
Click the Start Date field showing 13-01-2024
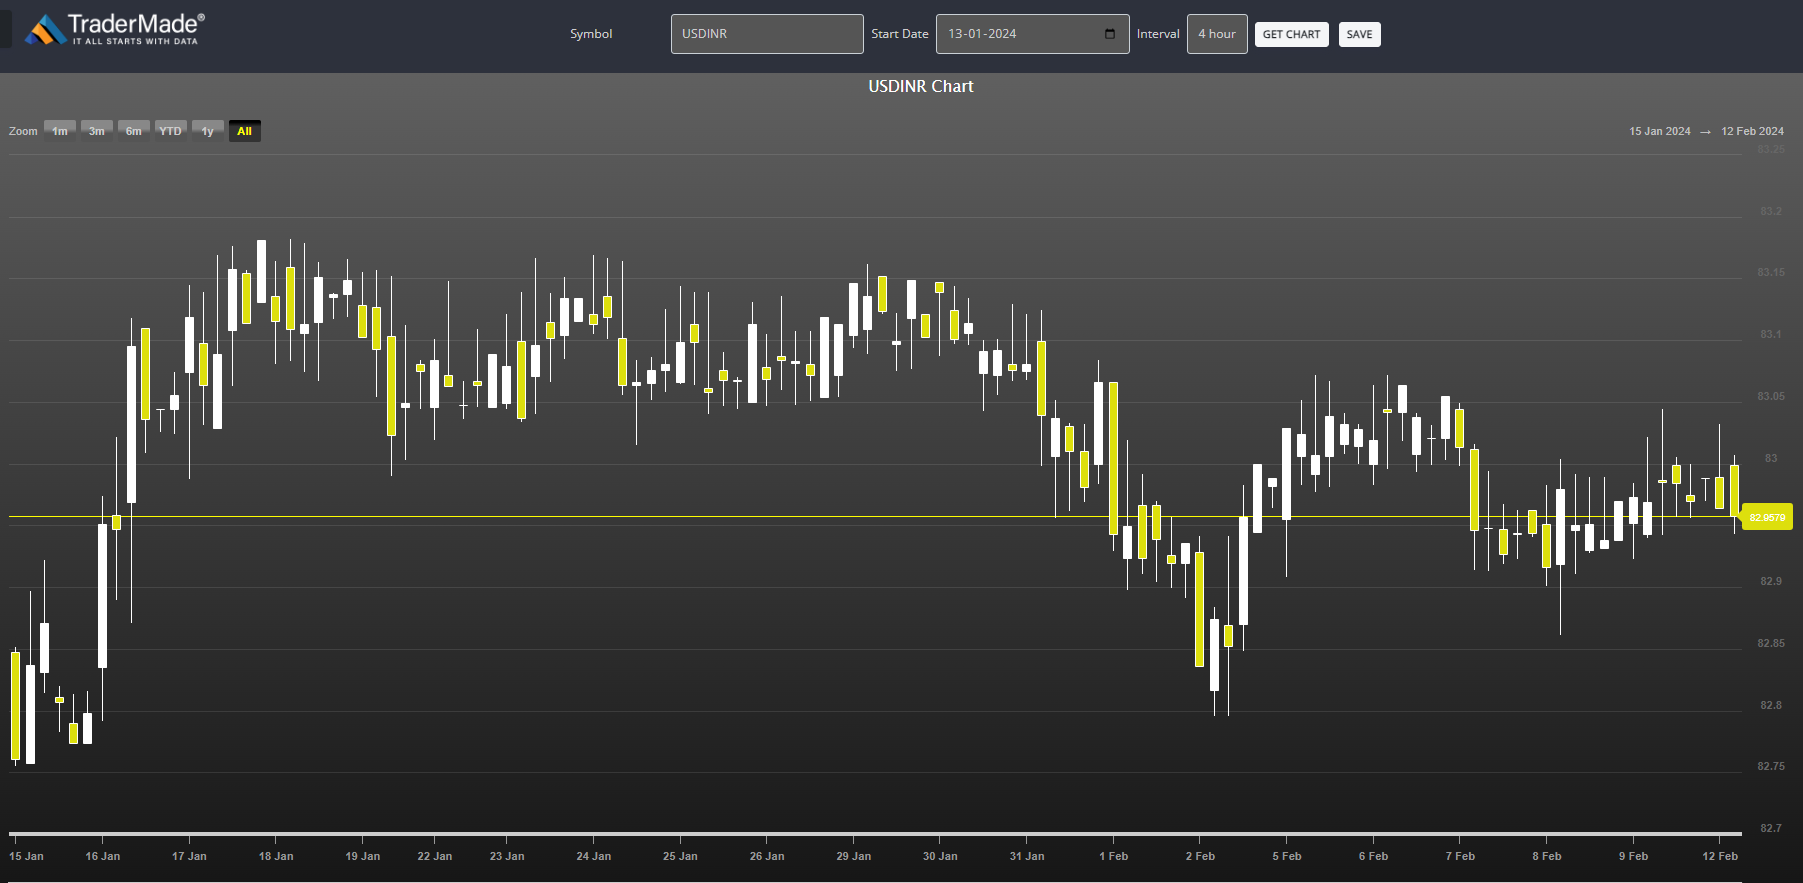1032,34
